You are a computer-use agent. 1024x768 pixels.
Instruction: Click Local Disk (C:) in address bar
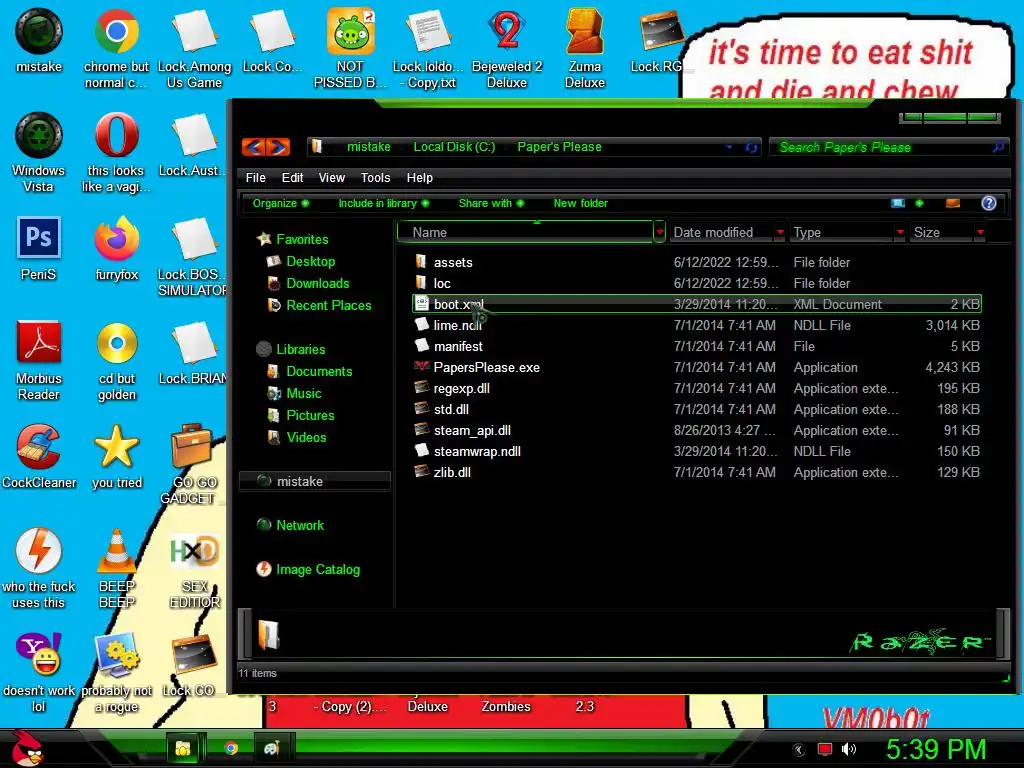tap(454, 147)
